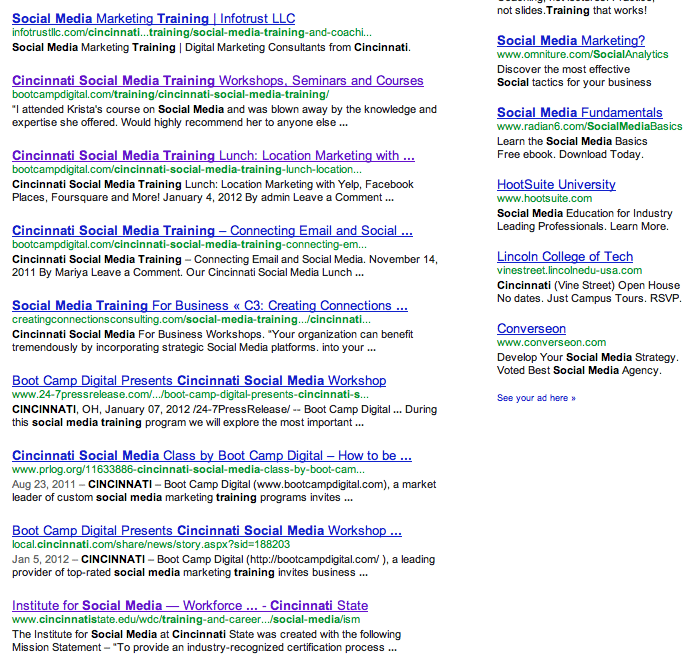This screenshot has width=691, height=670.
Task: Open the Connecting Email and Social result
Action: 212,230
